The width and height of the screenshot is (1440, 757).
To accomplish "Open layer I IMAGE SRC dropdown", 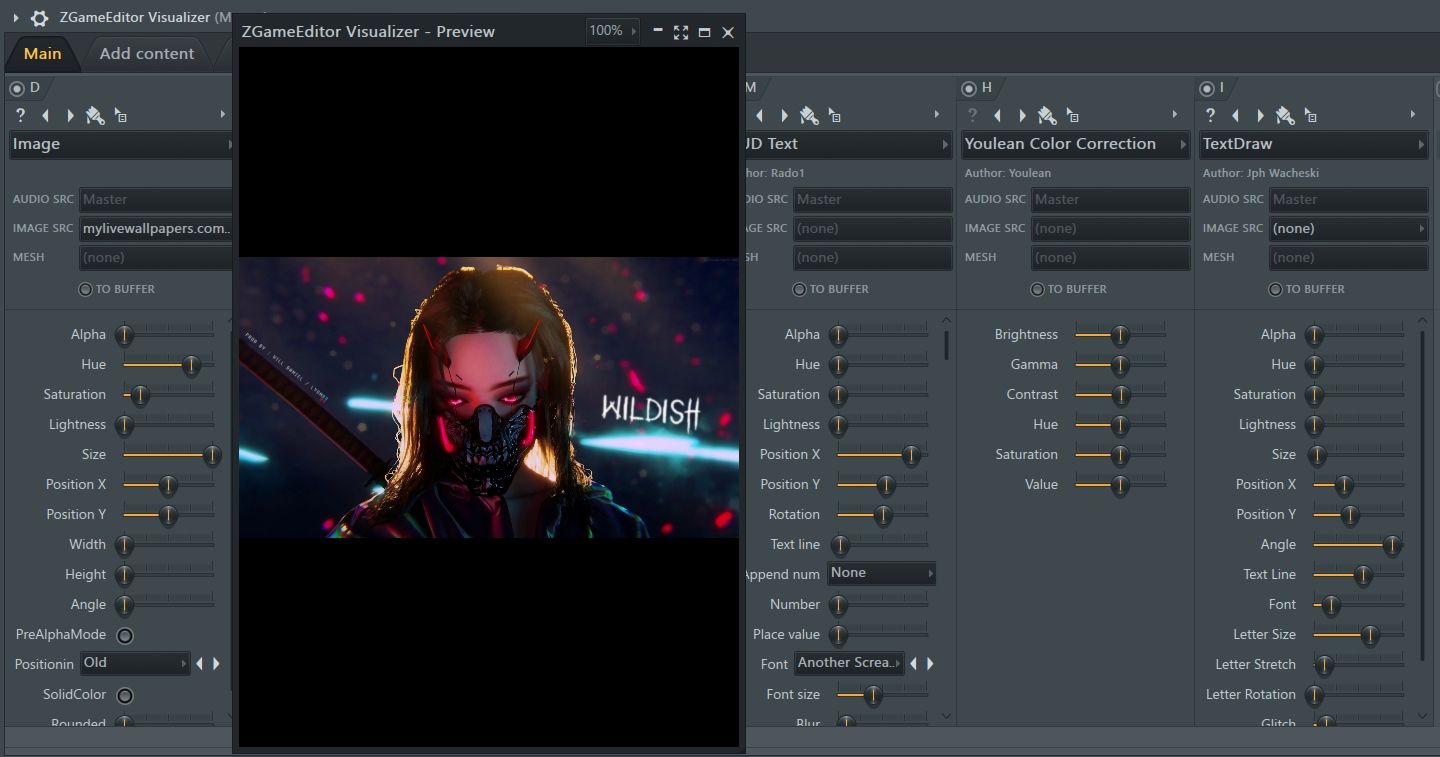I will tap(1349, 228).
